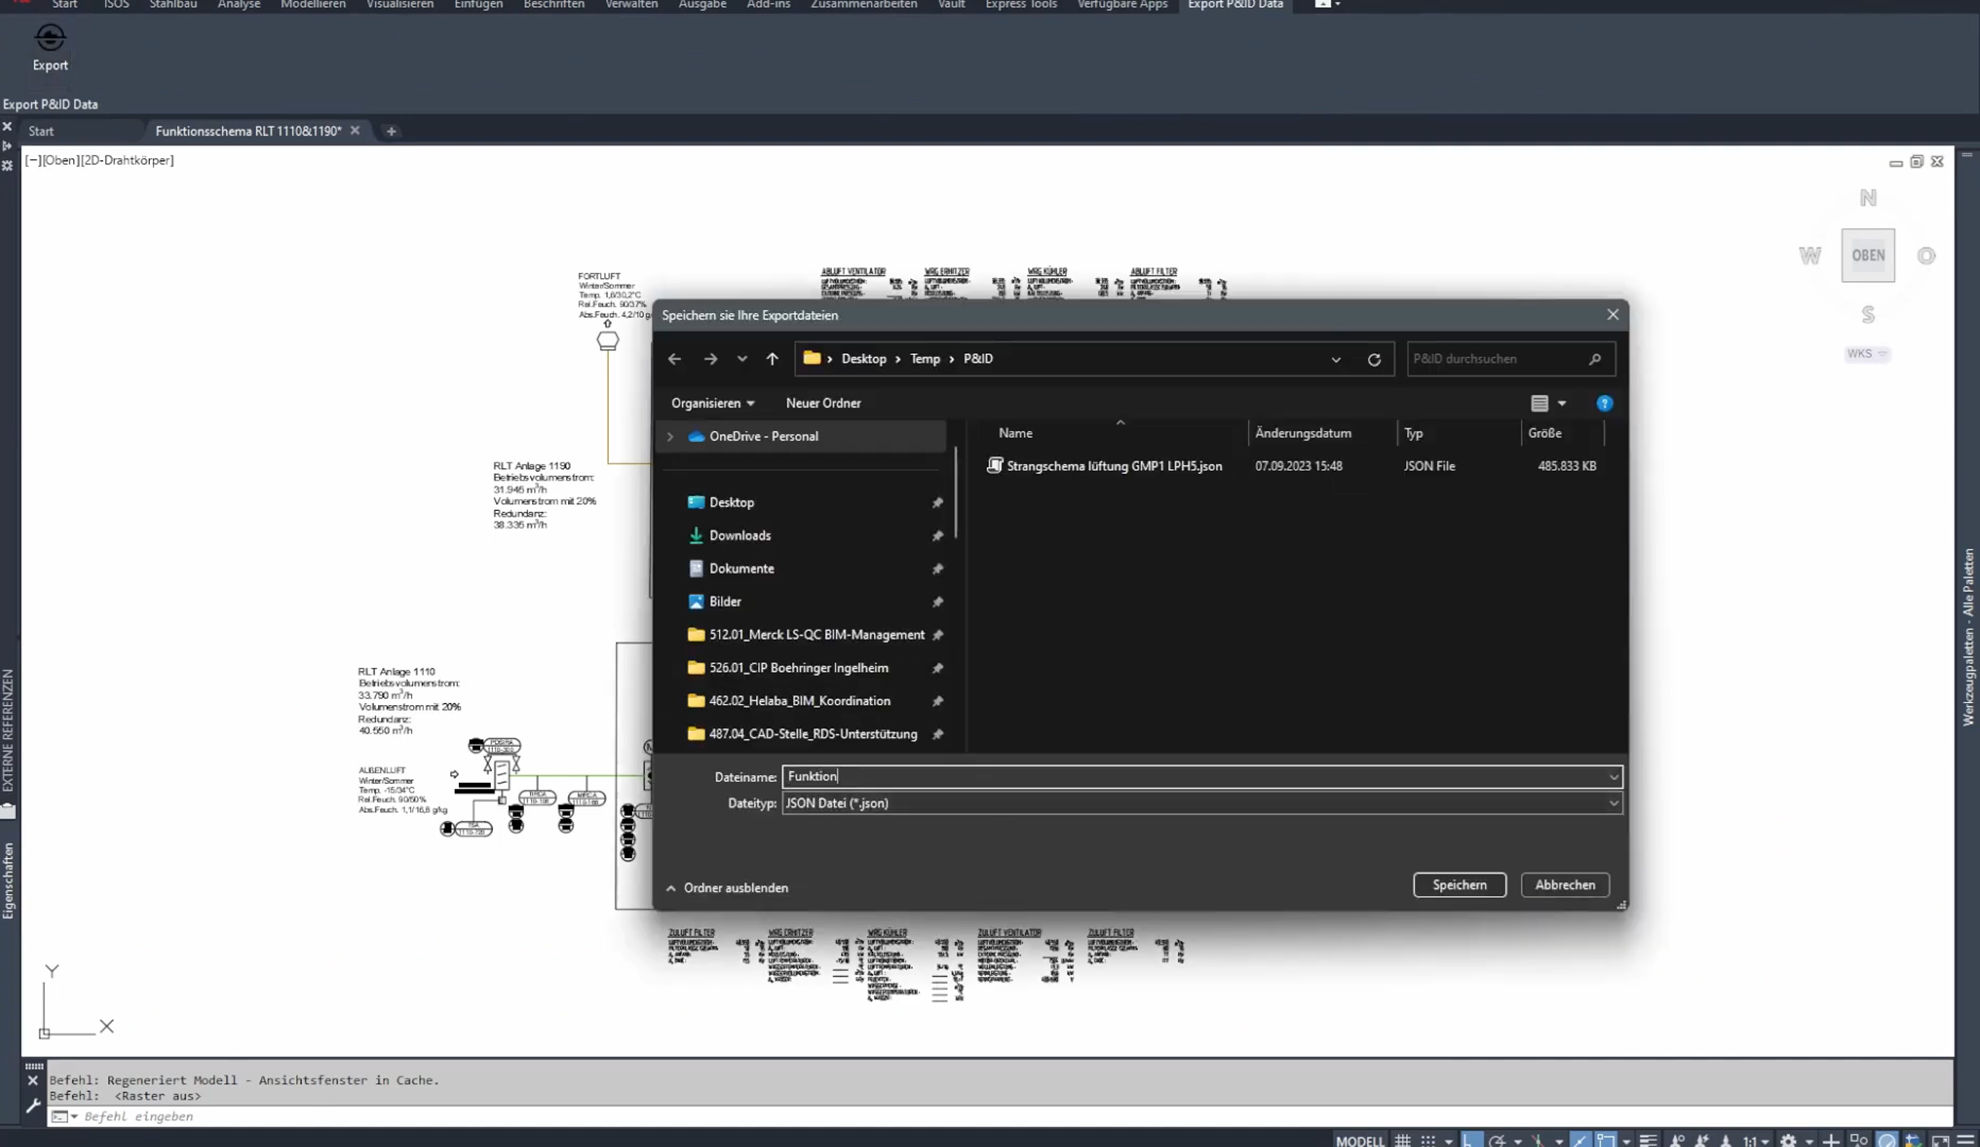Click the ViewCube OBEN face
The height and width of the screenshot is (1147, 1980).
pyautogui.click(x=1867, y=255)
